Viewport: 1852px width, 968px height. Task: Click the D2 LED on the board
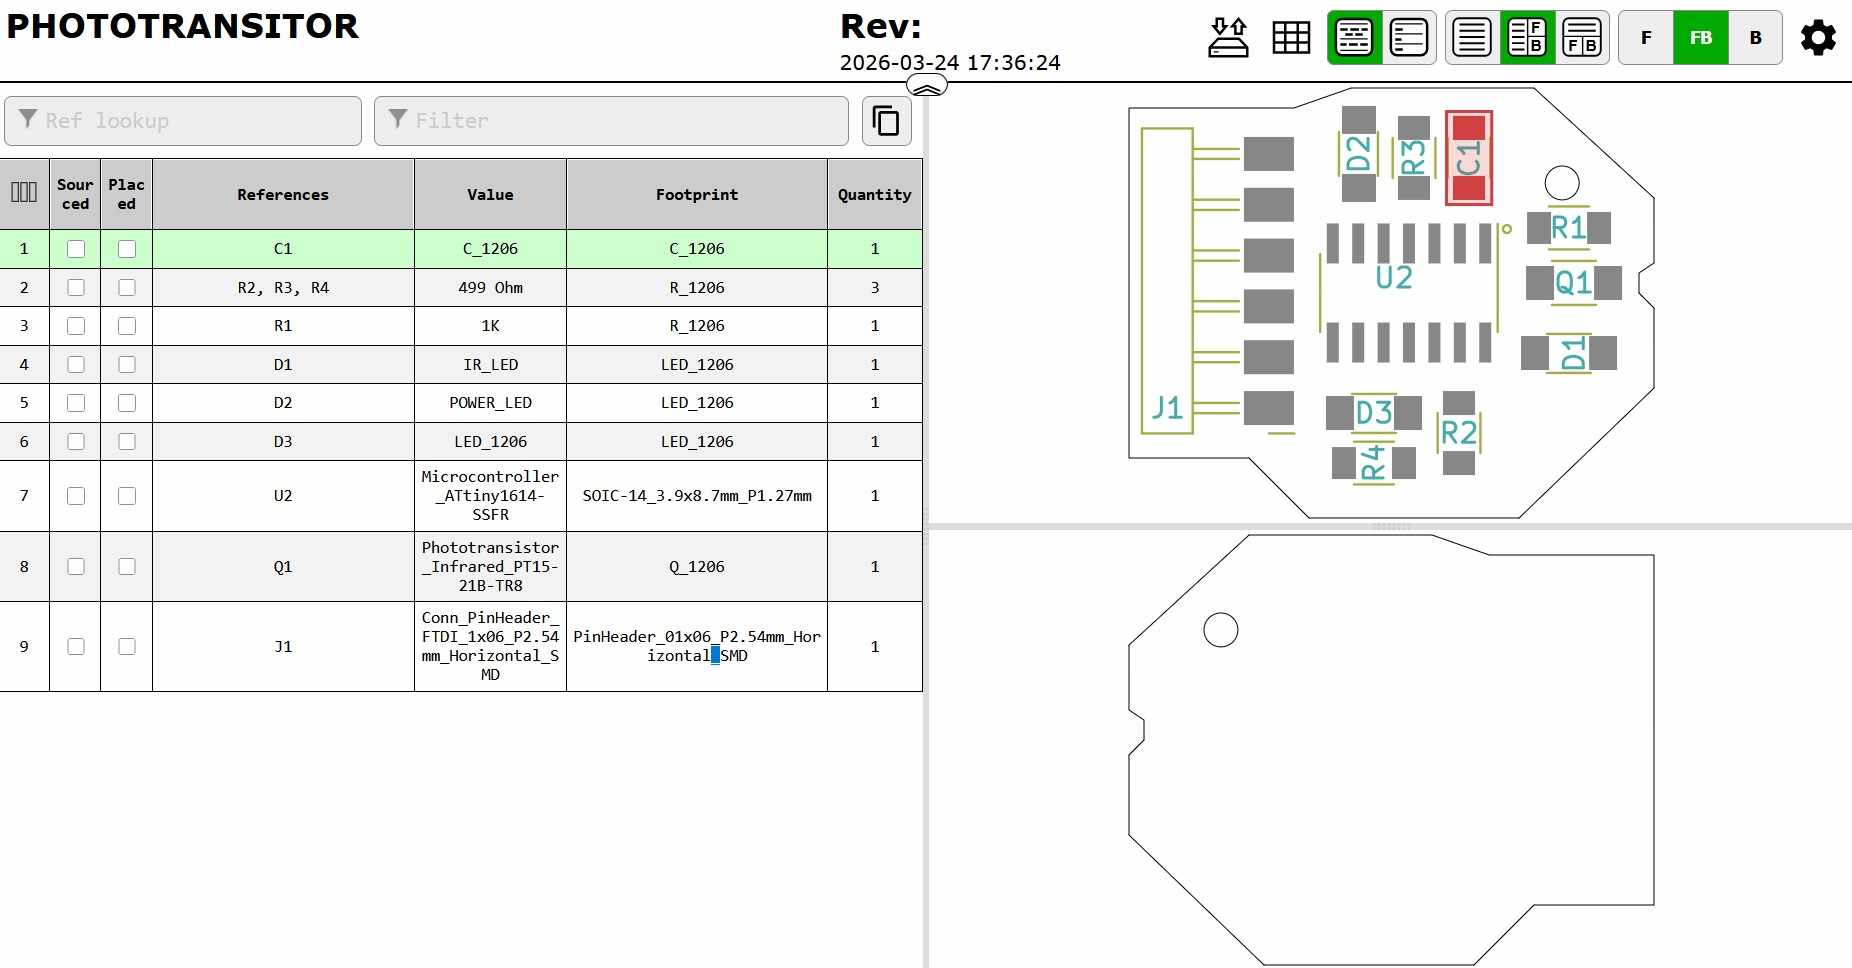point(1358,154)
